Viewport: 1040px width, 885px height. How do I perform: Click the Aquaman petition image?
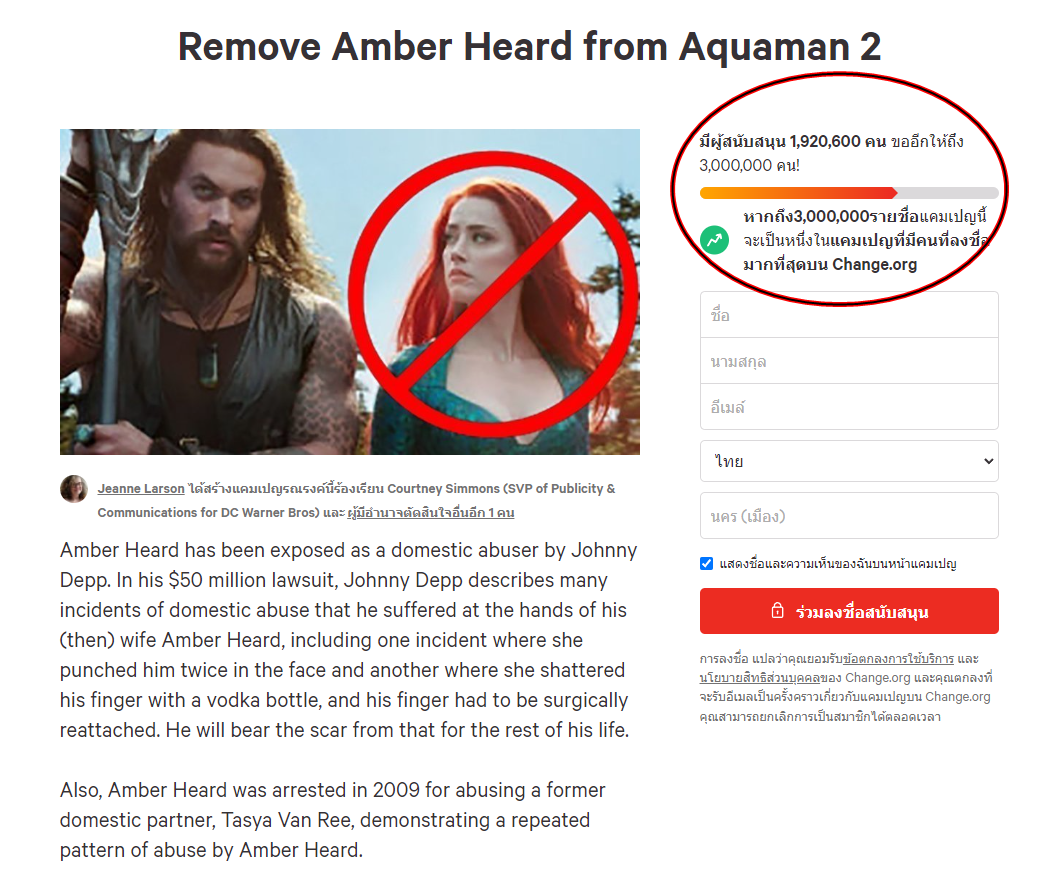(x=350, y=292)
